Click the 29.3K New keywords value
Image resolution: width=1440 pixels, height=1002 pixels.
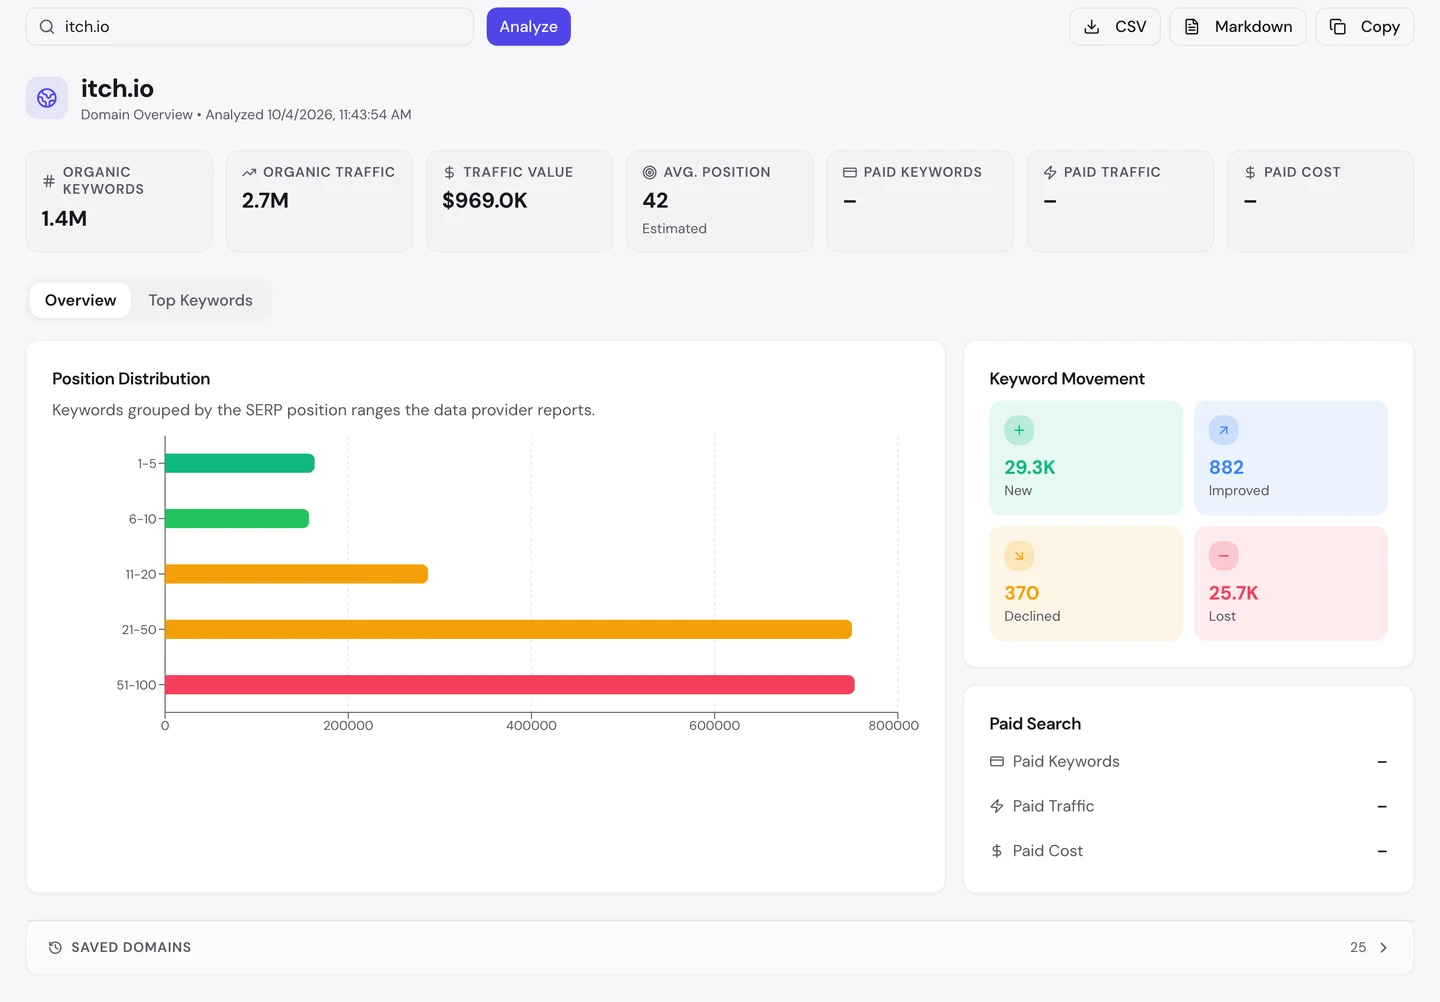click(x=1030, y=467)
